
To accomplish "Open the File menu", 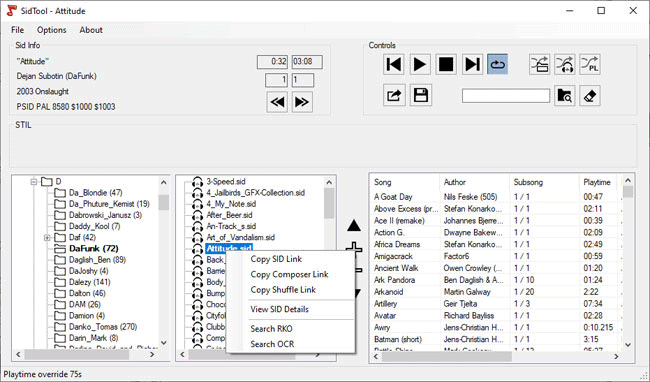I will [17, 30].
